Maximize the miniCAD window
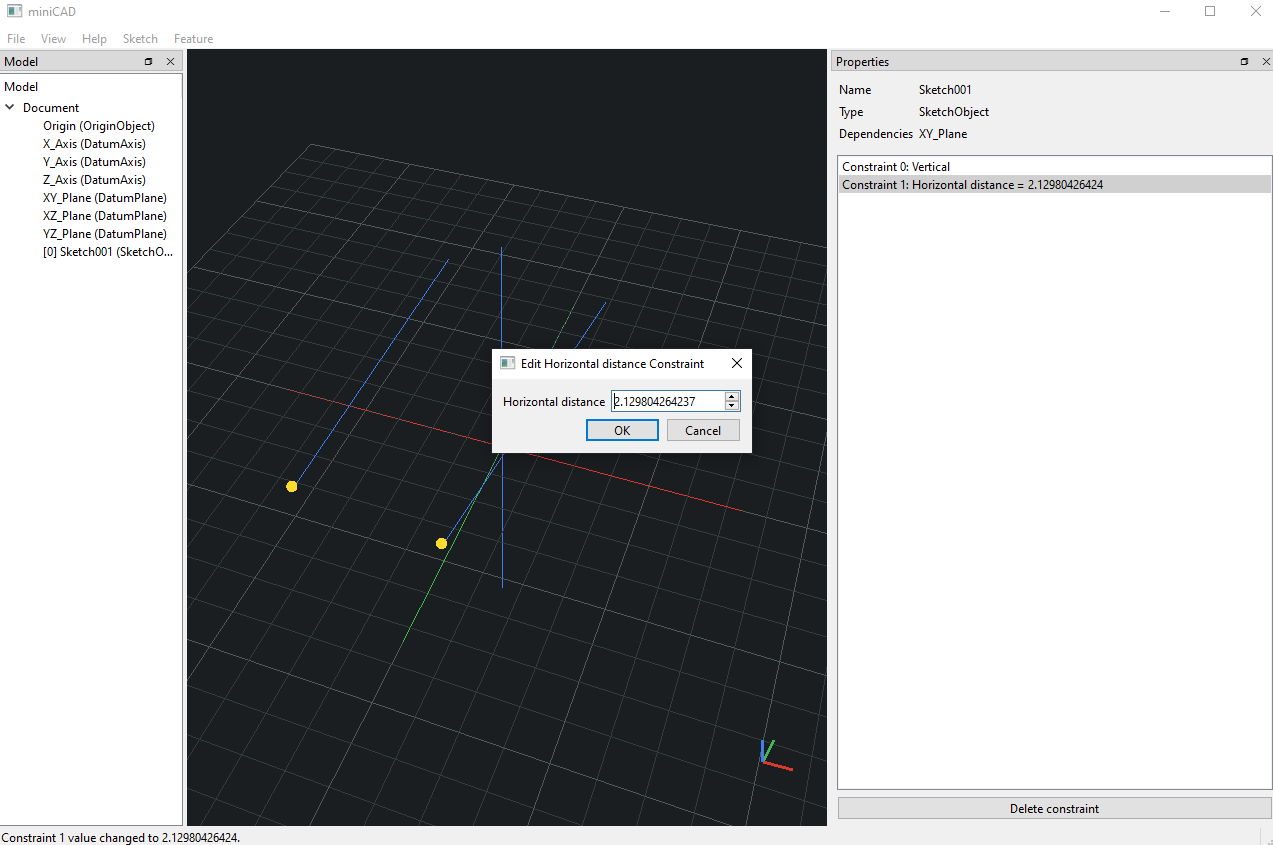Image resolution: width=1273 pixels, height=845 pixels. (x=1210, y=11)
